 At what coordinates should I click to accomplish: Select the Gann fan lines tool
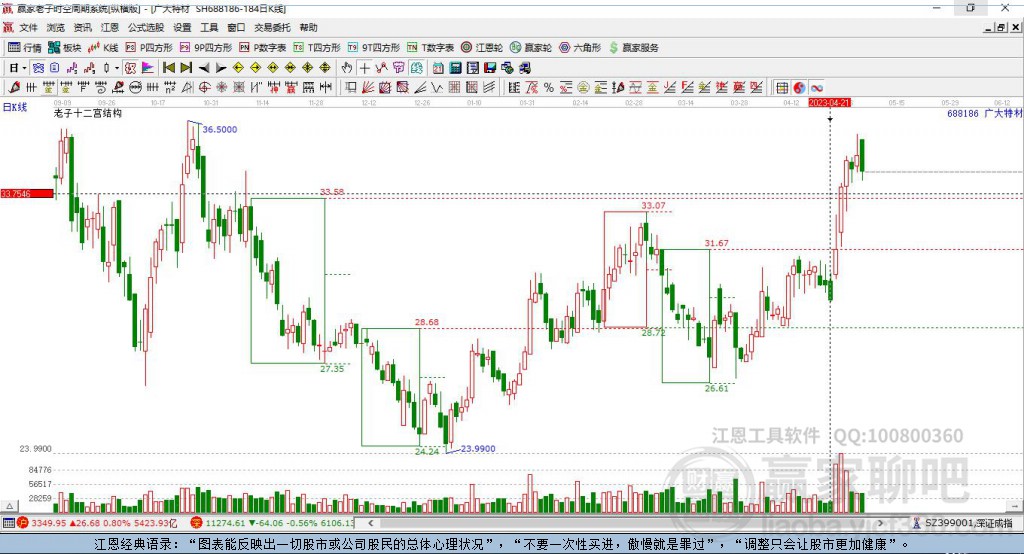tap(368, 88)
